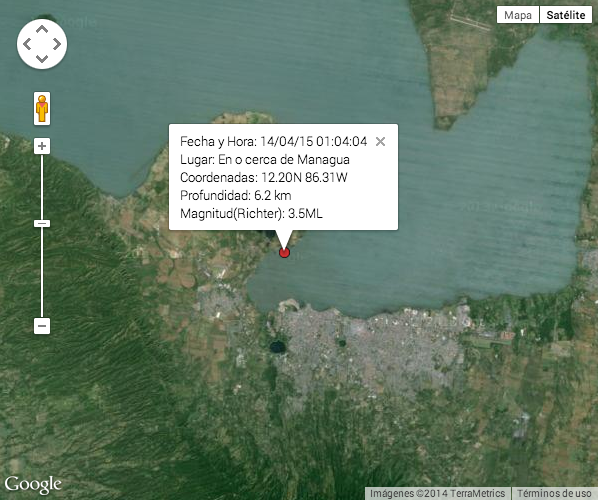This screenshot has width=598, height=501.
Task: Click the Google logo
Action: (x=33, y=484)
